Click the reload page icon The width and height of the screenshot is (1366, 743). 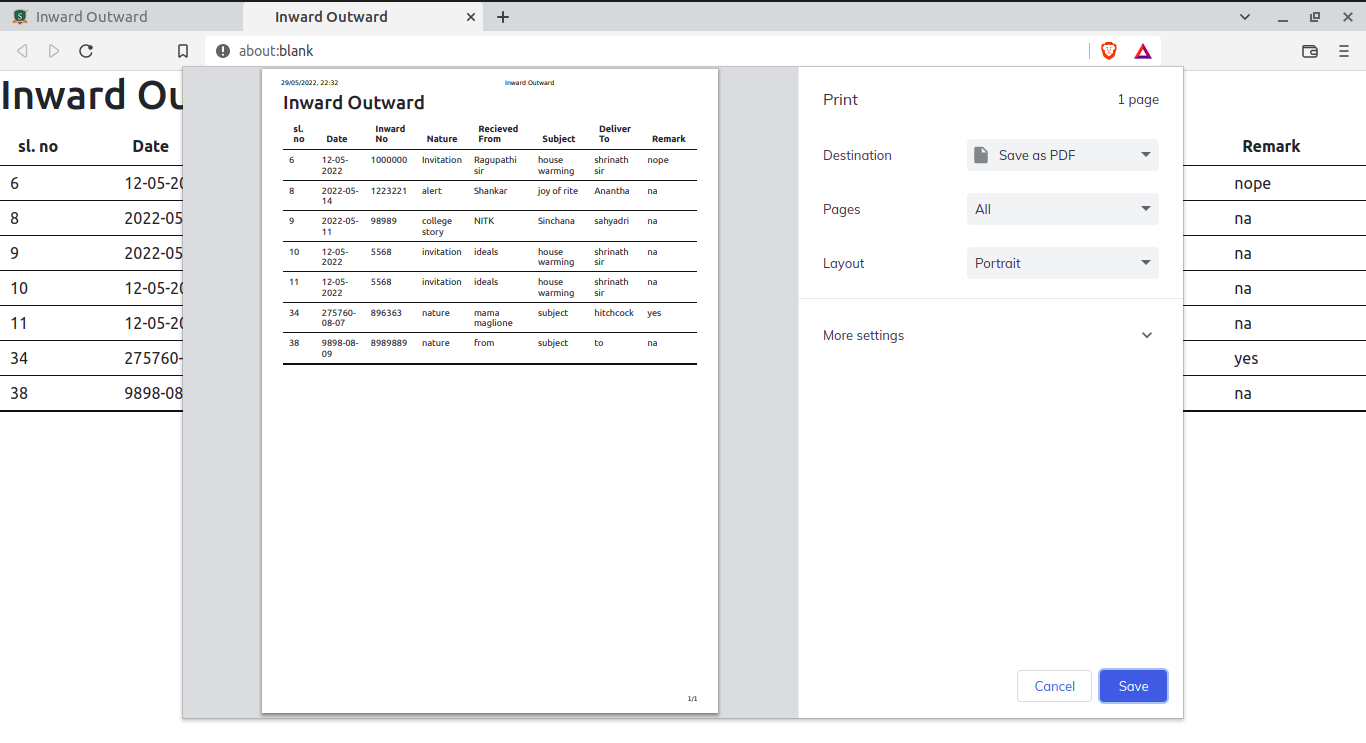click(86, 51)
